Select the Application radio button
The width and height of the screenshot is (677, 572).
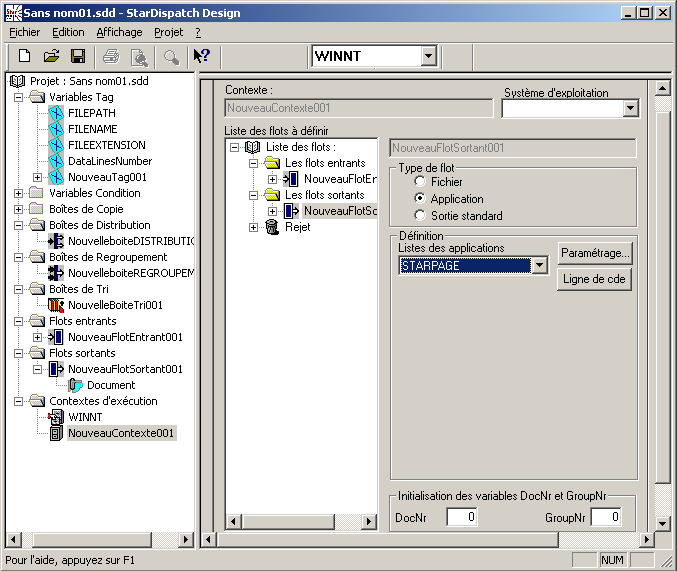[x=420, y=199]
